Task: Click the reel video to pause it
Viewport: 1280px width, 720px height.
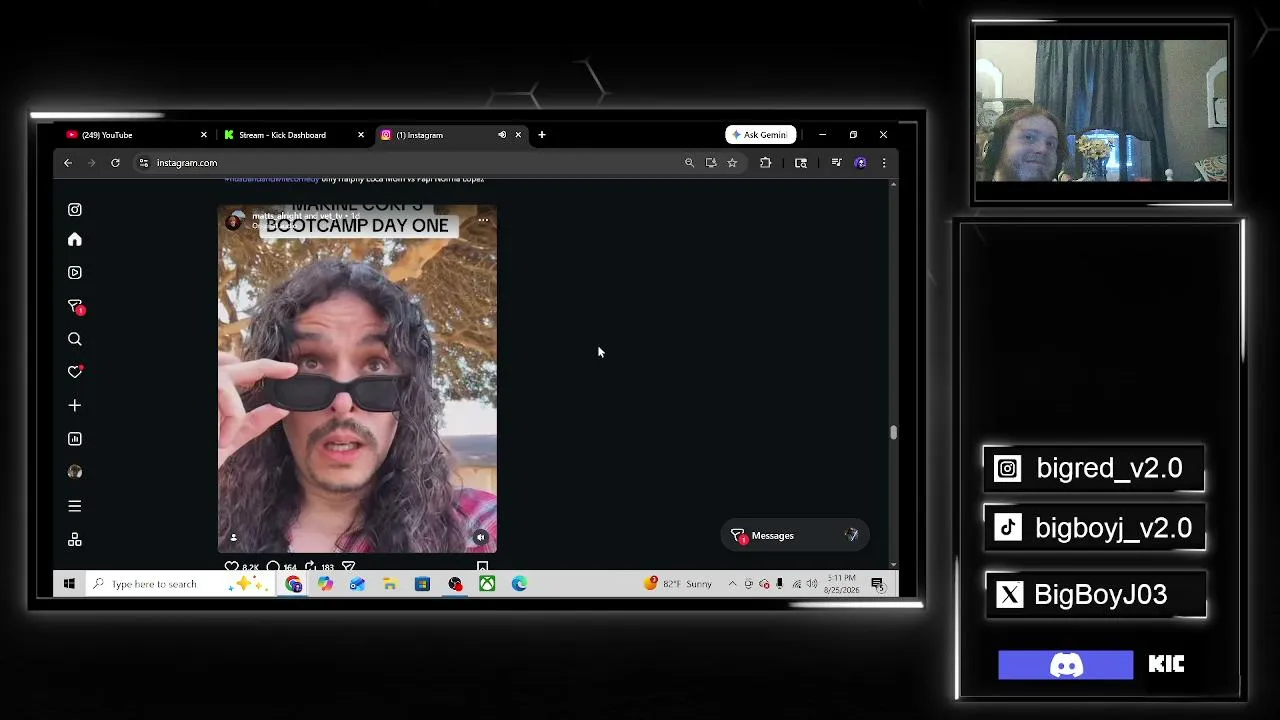Action: tap(357, 380)
